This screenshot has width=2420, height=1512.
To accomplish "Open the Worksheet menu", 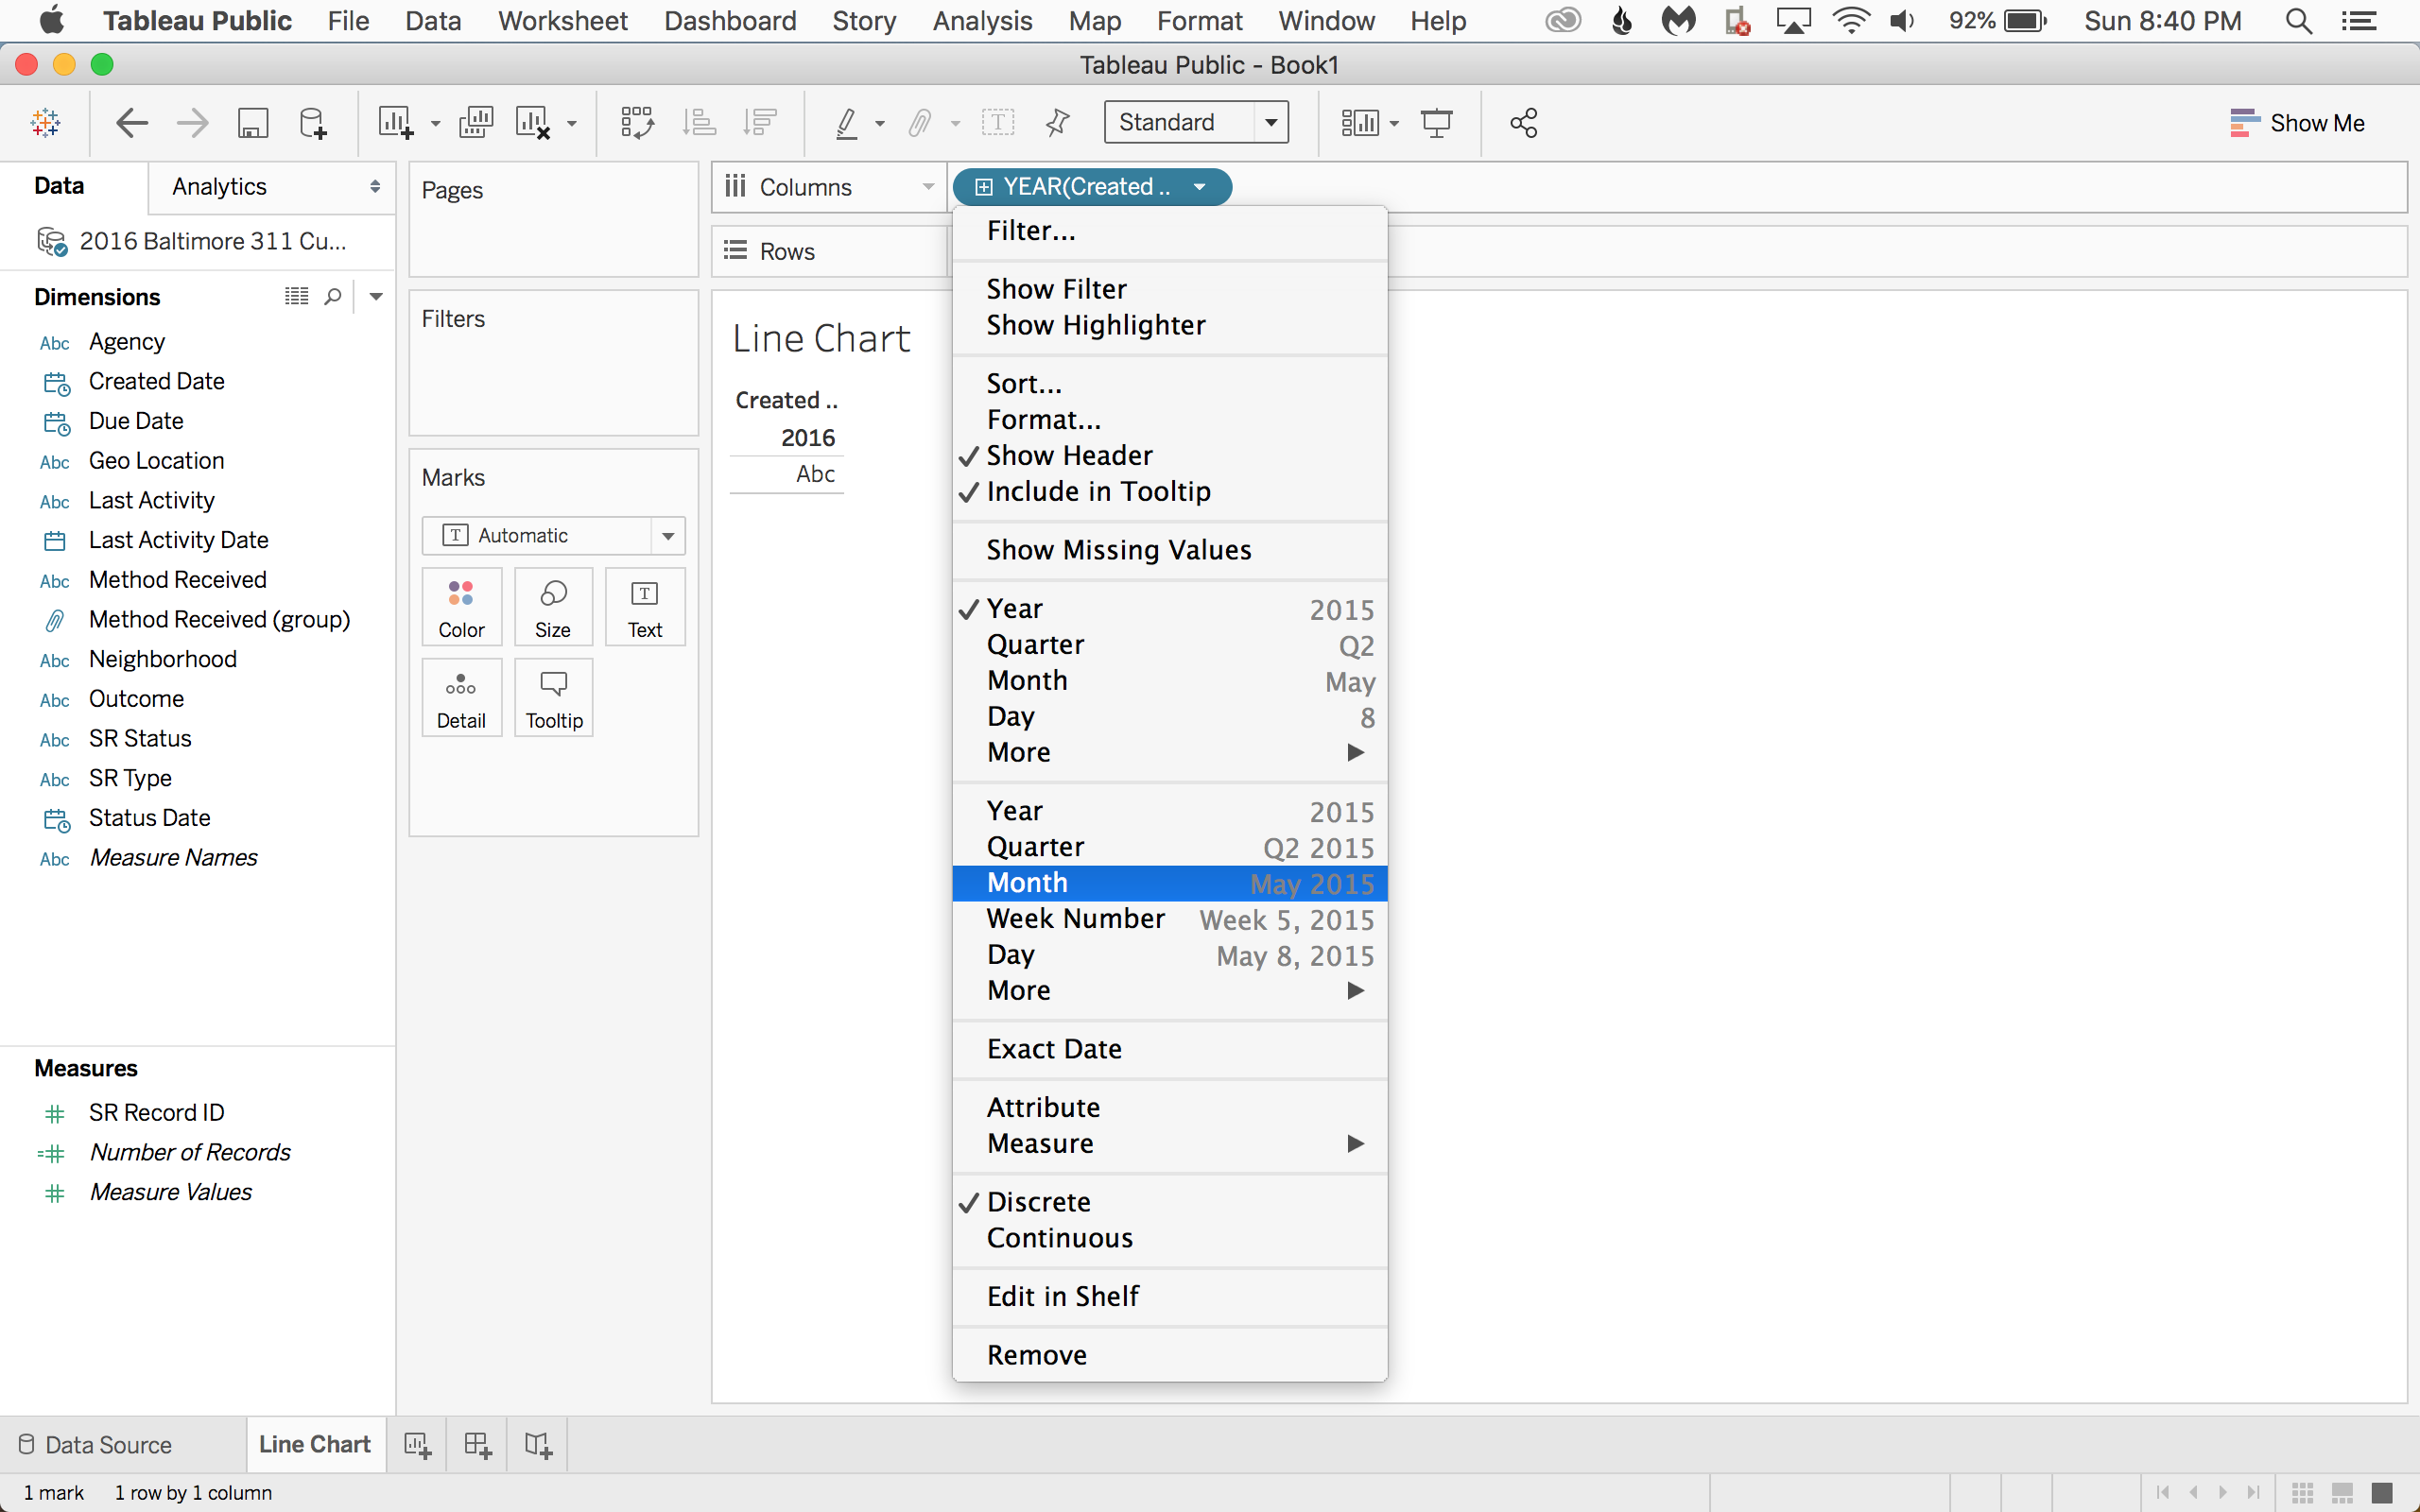I will pos(563,21).
